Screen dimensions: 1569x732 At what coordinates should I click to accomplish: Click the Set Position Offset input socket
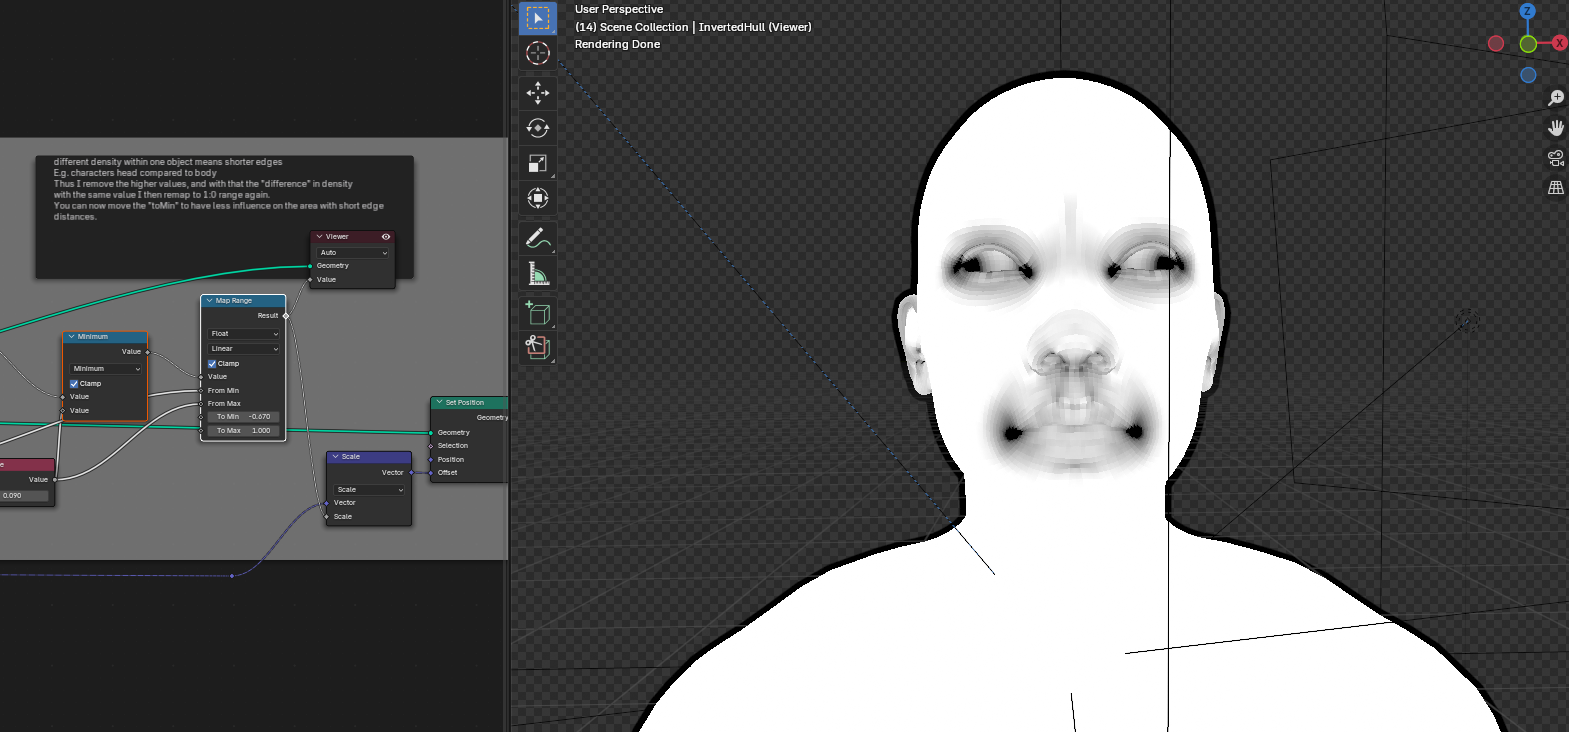[x=431, y=473]
